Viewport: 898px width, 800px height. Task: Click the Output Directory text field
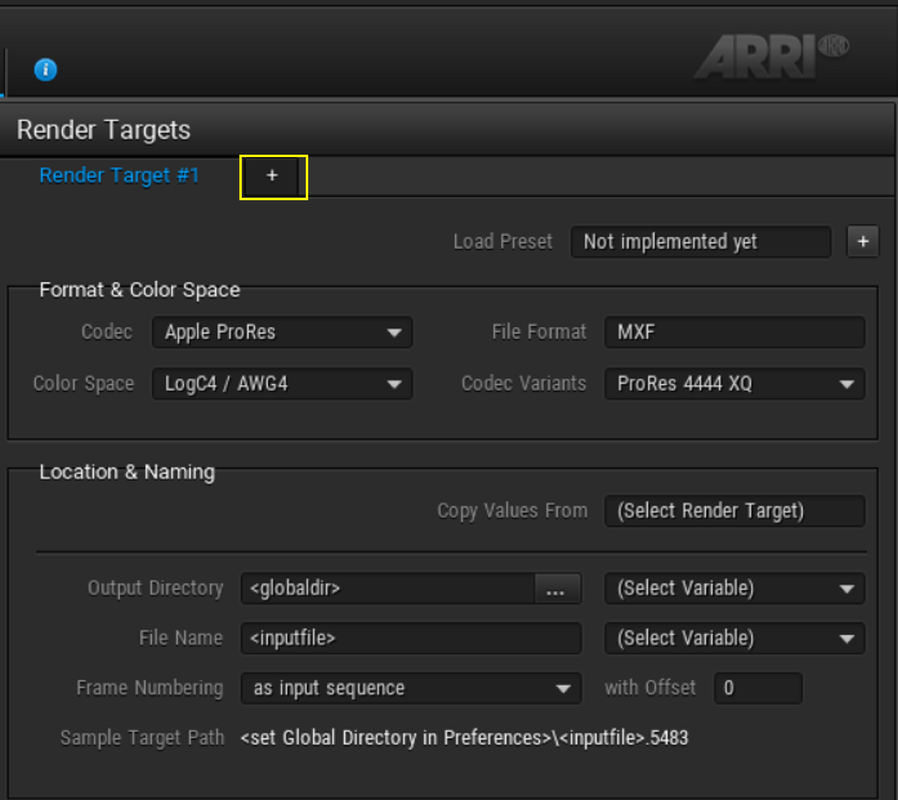point(388,589)
